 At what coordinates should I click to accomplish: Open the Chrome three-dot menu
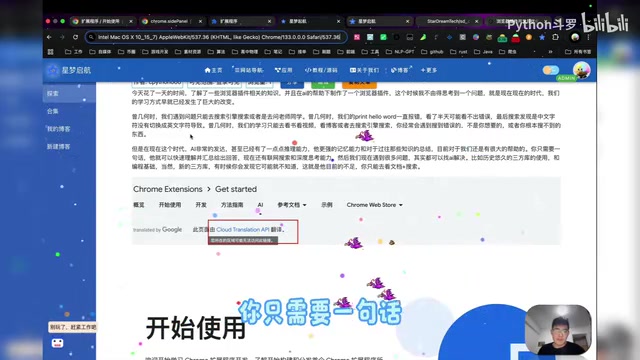[x=588, y=37]
